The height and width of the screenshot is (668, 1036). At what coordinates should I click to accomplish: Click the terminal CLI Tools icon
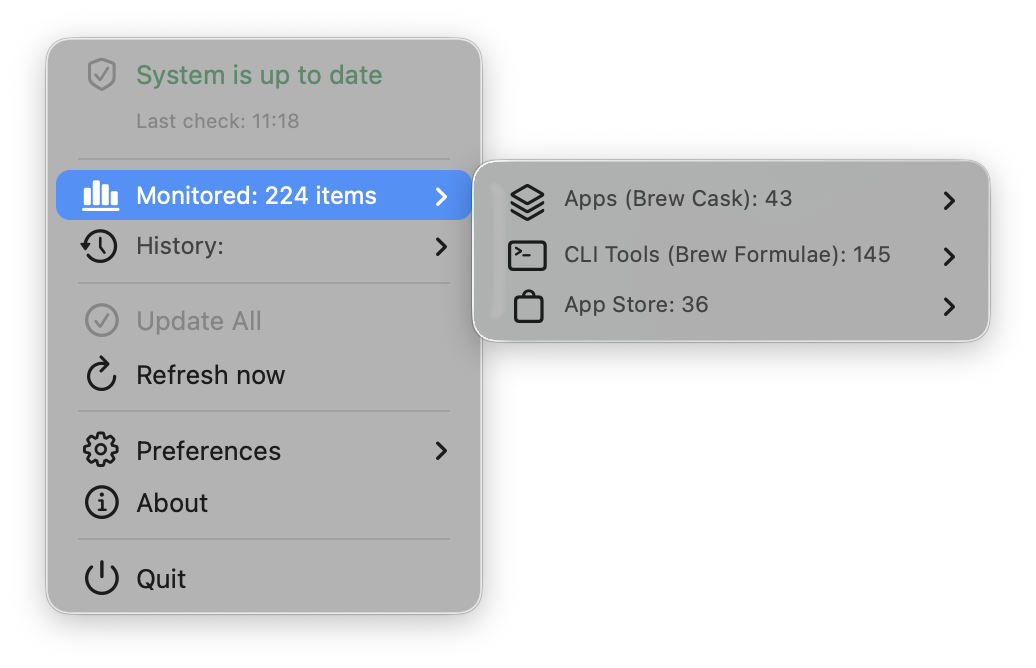click(527, 256)
